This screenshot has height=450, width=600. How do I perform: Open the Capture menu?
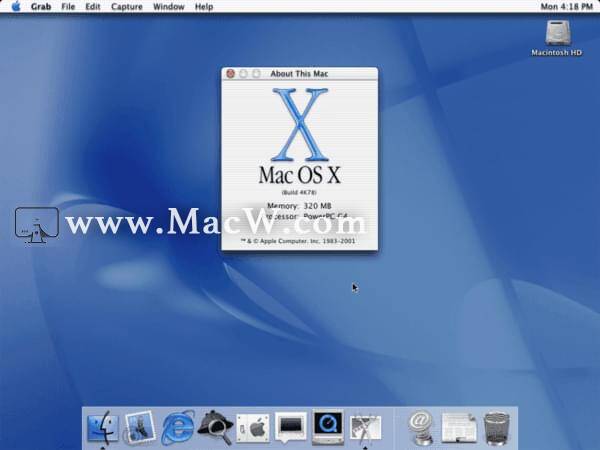pyautogui.click(x=127, y=7)
